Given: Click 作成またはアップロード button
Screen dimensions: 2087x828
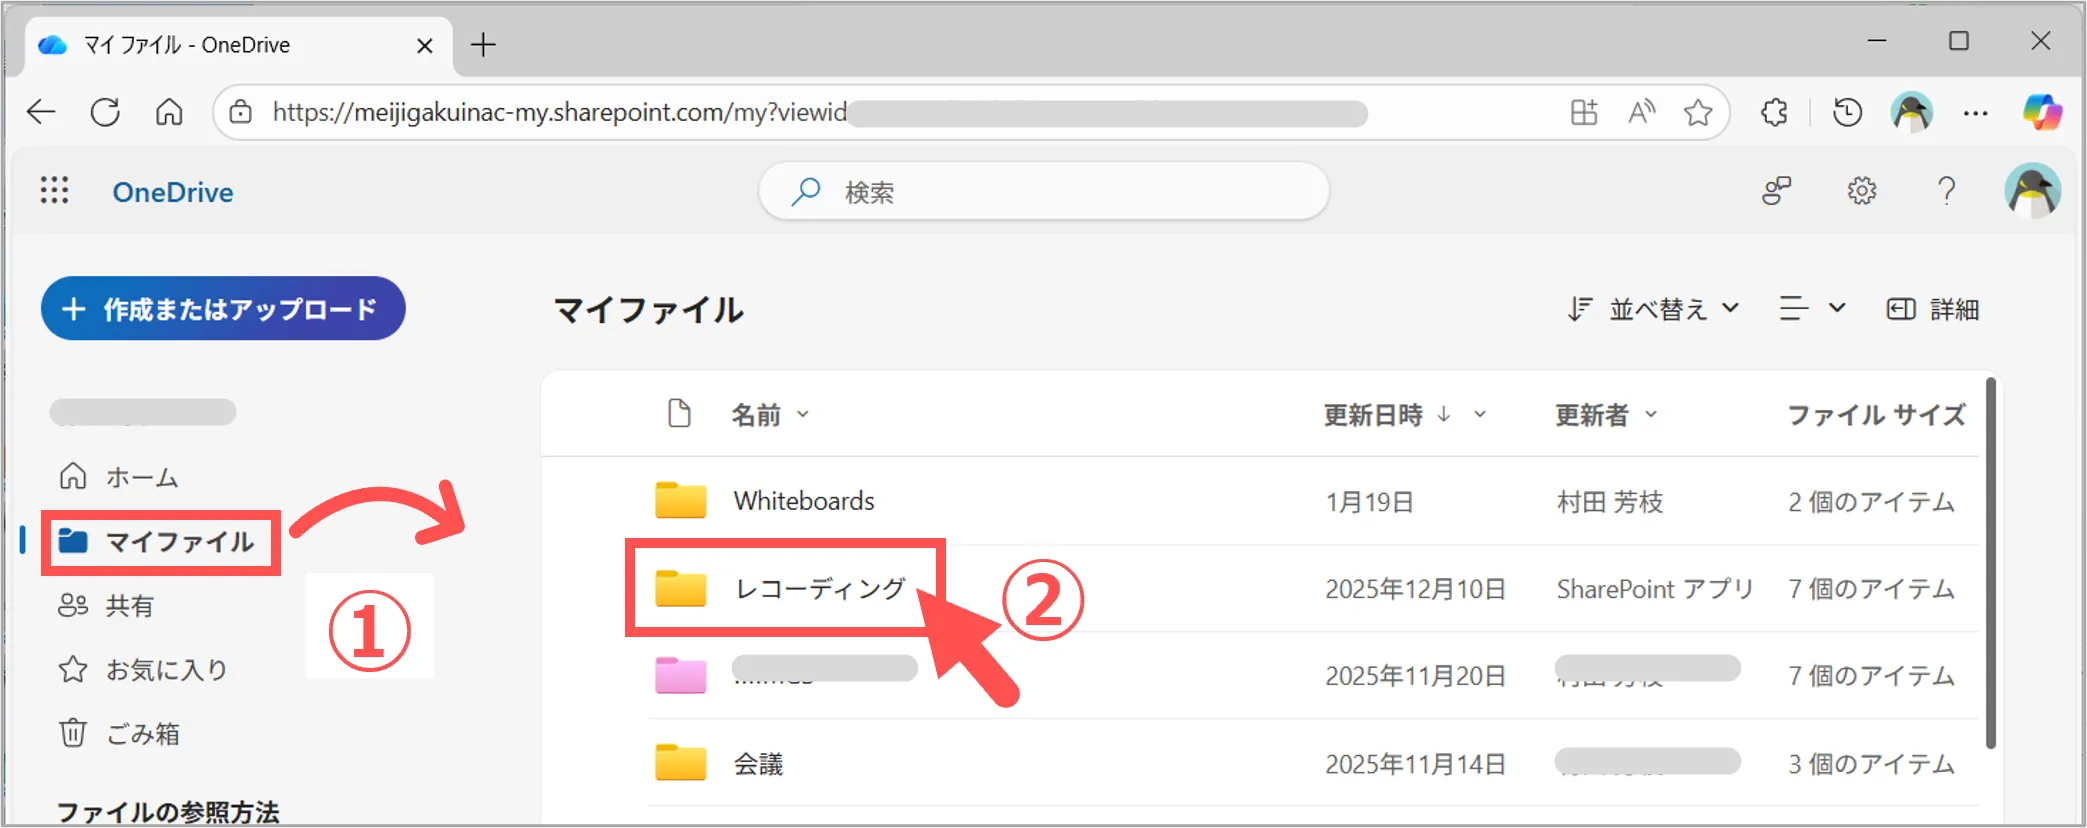Looking at the screenshot, I should (x=223, y=309).
